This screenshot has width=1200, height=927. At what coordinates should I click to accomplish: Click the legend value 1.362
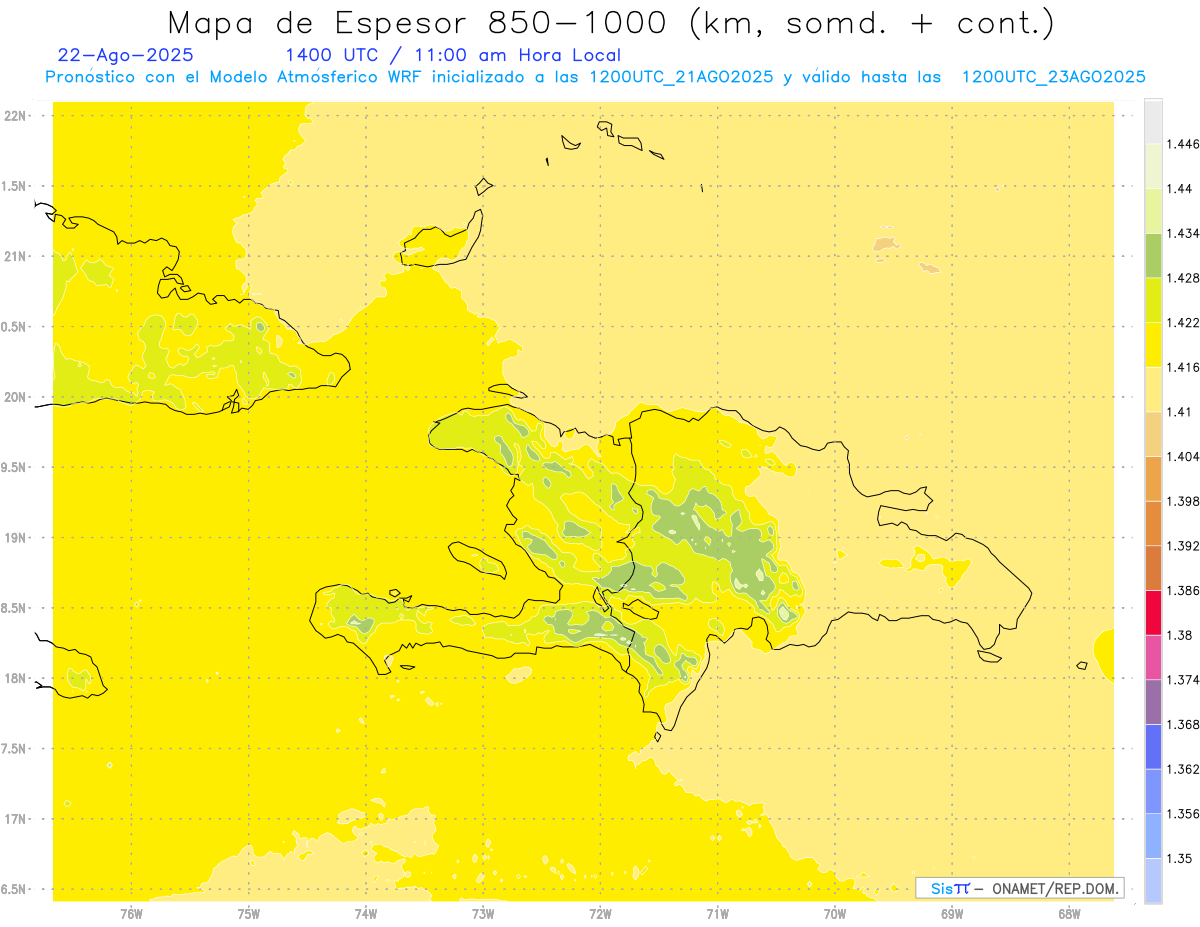(x=1183, y=769)
